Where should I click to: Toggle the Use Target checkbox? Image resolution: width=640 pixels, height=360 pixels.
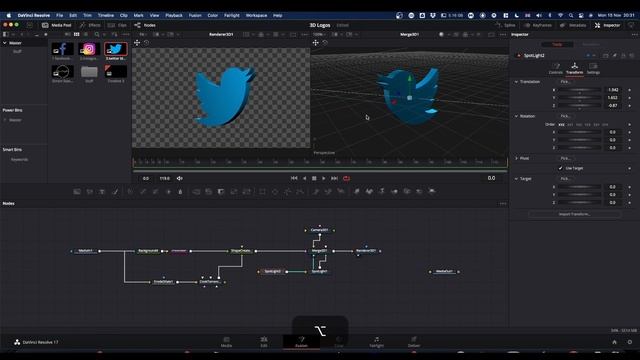(x=560, y=168)
